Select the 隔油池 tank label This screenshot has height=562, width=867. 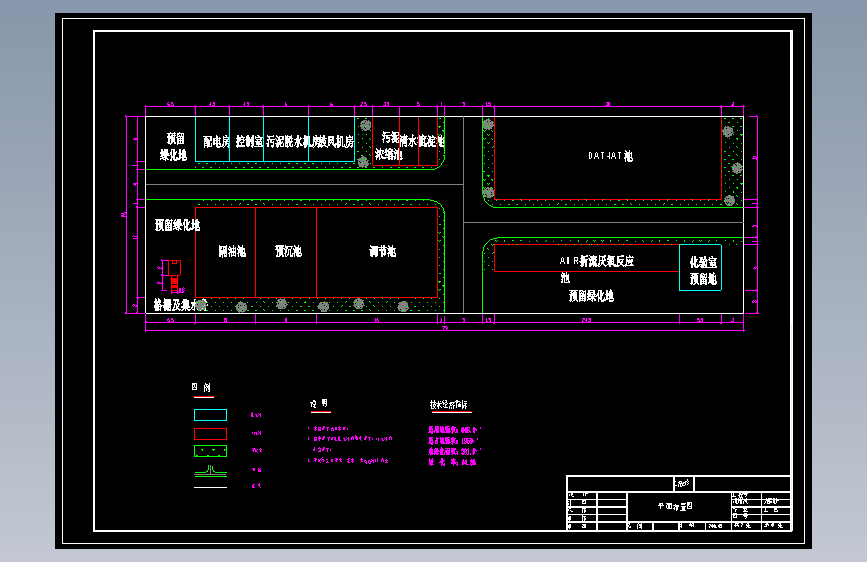232,252
